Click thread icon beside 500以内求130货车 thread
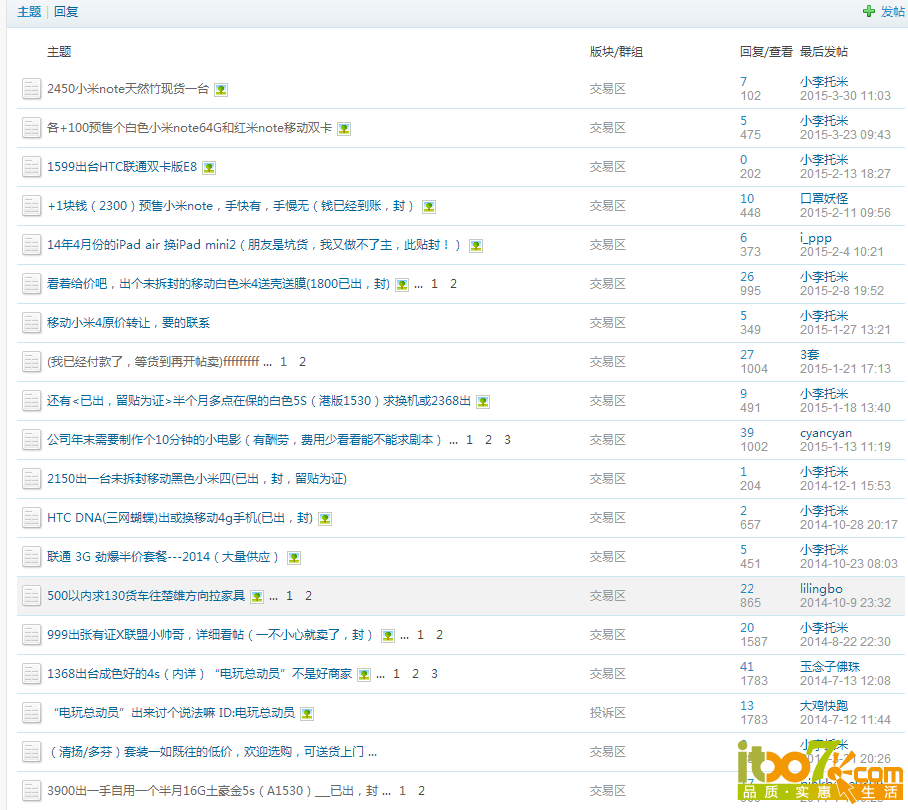 point(31,596)
